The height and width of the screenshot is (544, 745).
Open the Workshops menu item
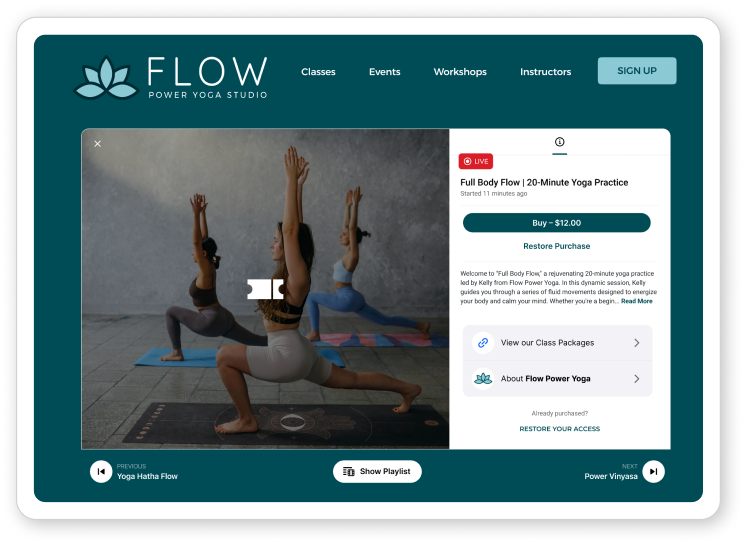460,72
